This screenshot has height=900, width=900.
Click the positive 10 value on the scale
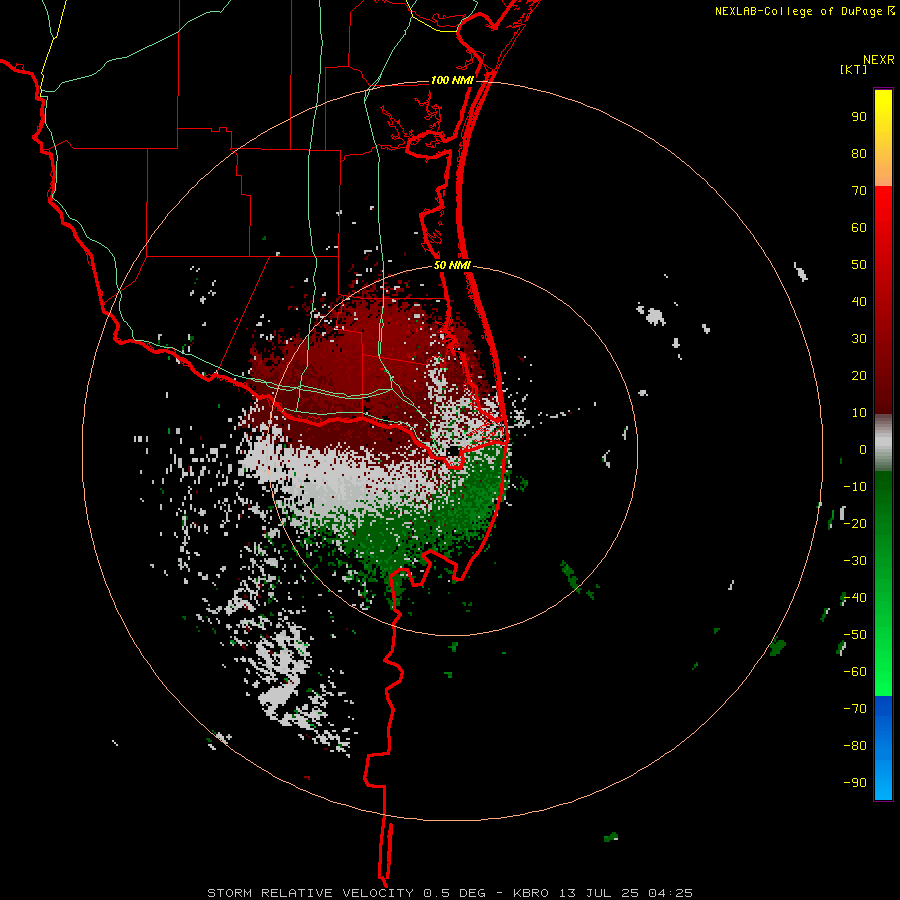(x=859, y=413)
